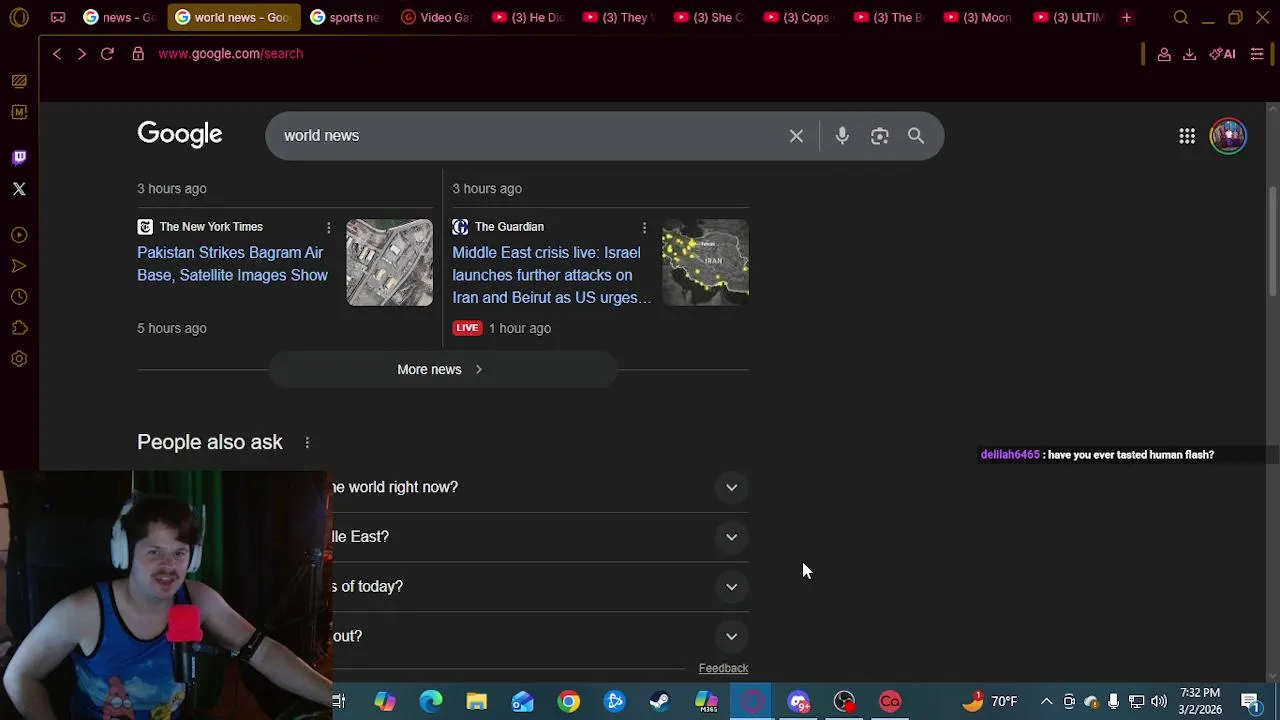
Task: Go forward to next page
Action: [82, 54]
